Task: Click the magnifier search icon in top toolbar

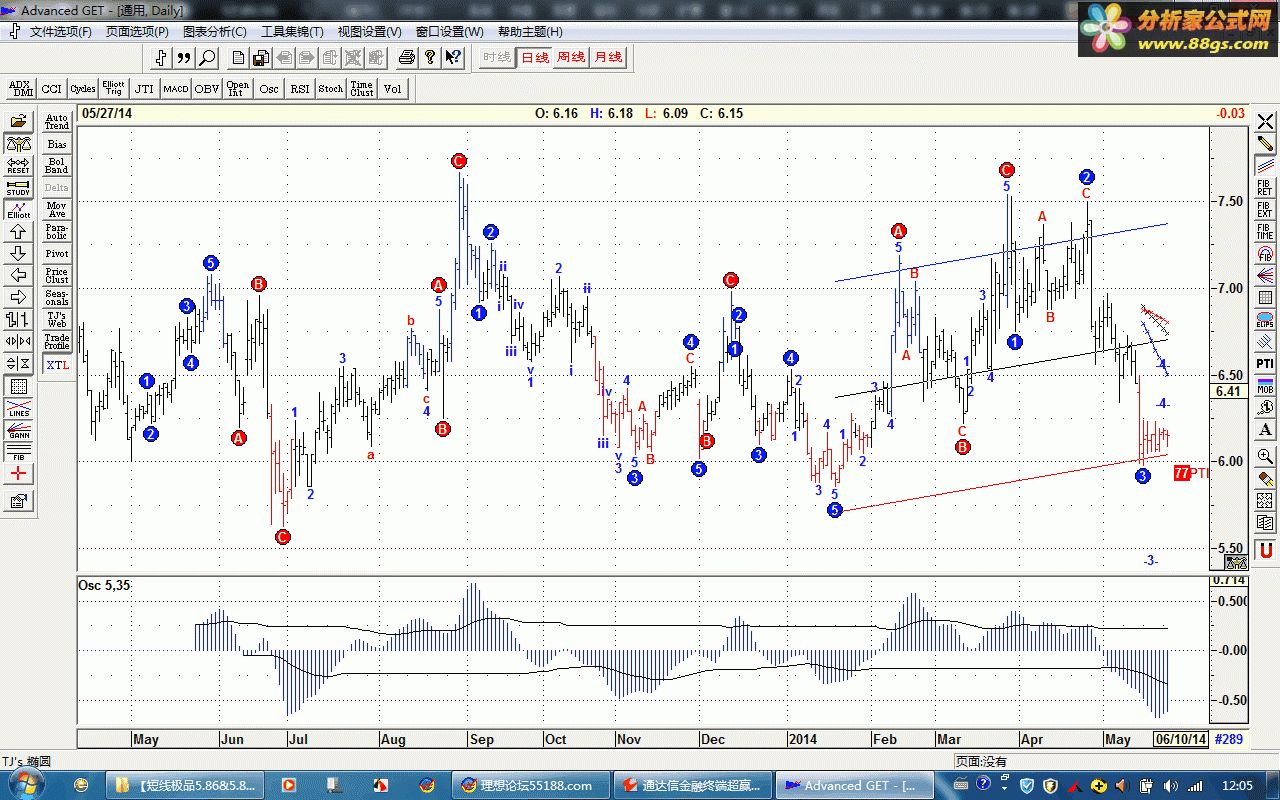Action: (207, 58)
